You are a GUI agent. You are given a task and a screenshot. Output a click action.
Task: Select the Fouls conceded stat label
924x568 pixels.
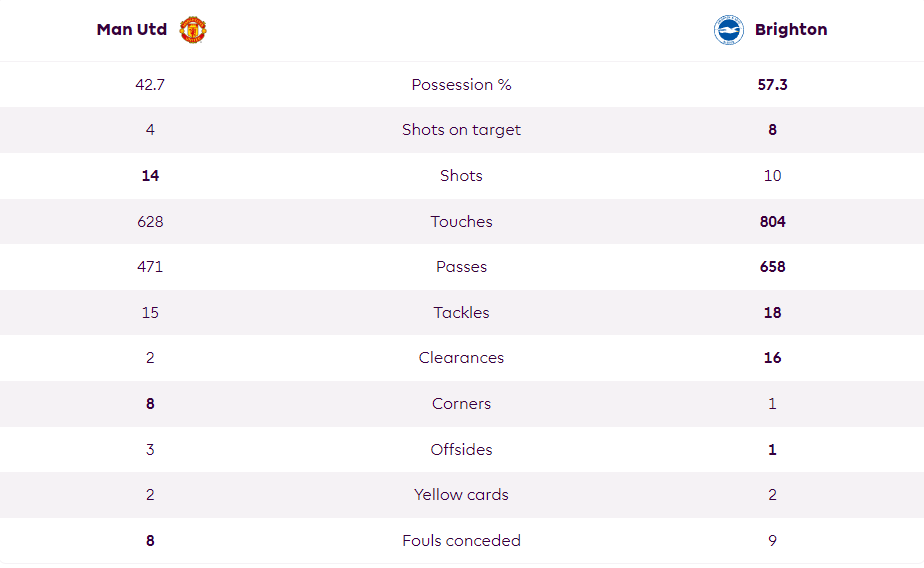coord(461,540)
